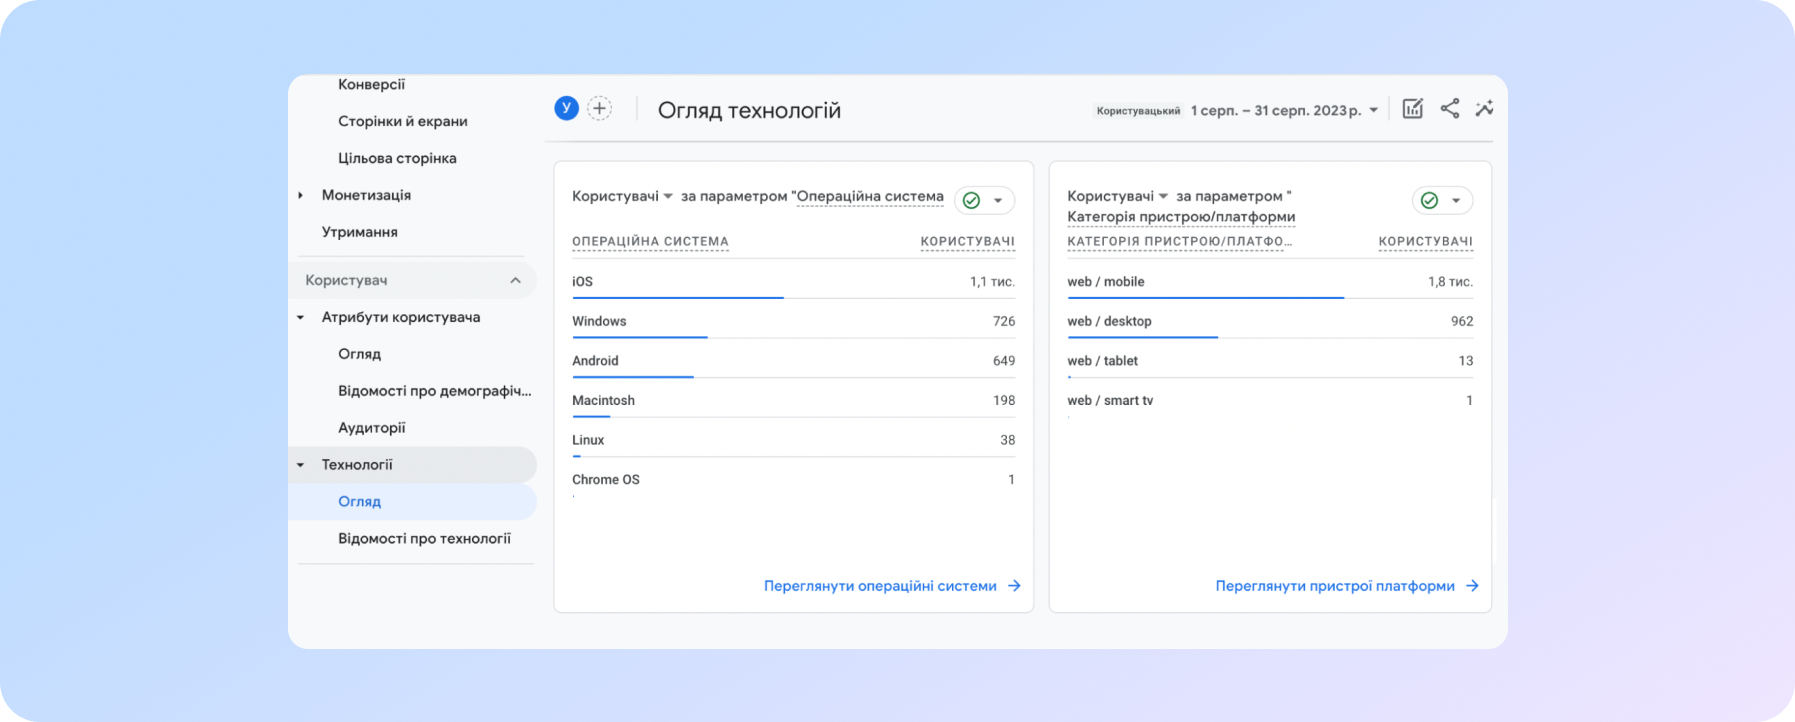Open Сторінки й екрани report

click(403, 121)
